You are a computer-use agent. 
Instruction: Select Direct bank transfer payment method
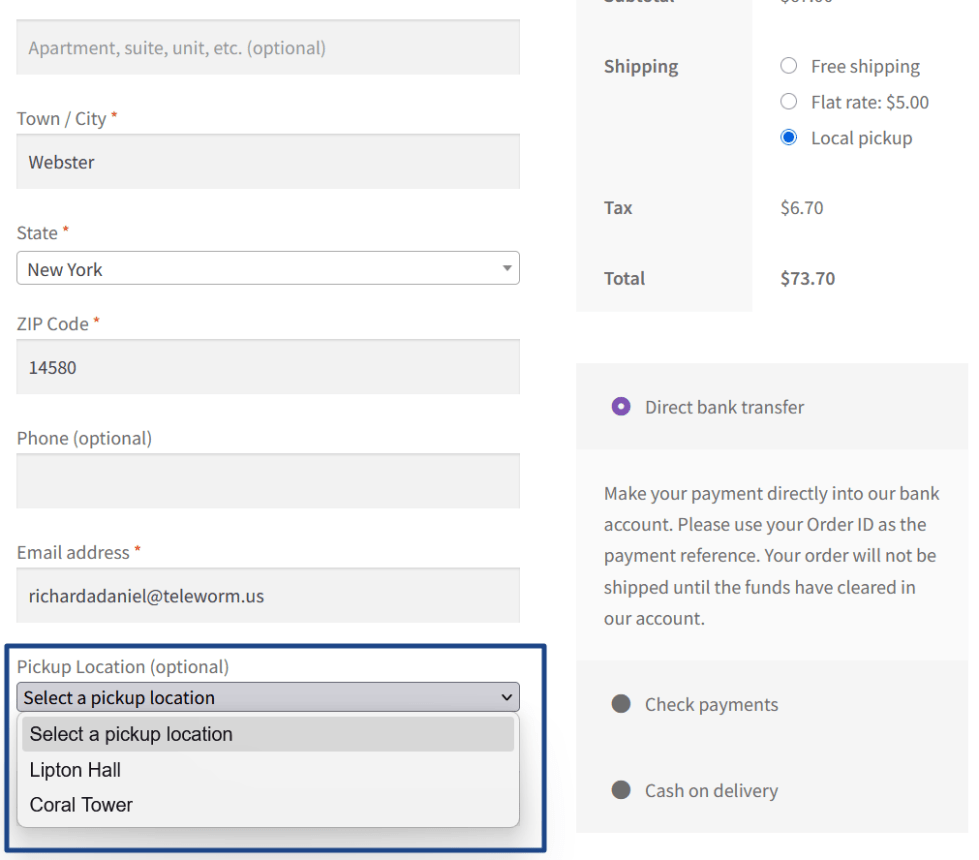tap(621, 407)
